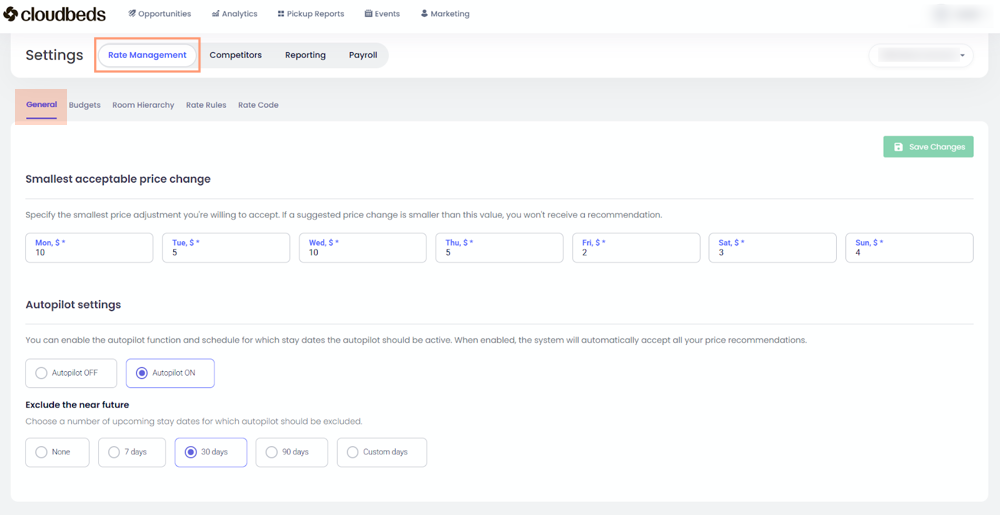Click the Cloudbeds logo

click(55, 14)
